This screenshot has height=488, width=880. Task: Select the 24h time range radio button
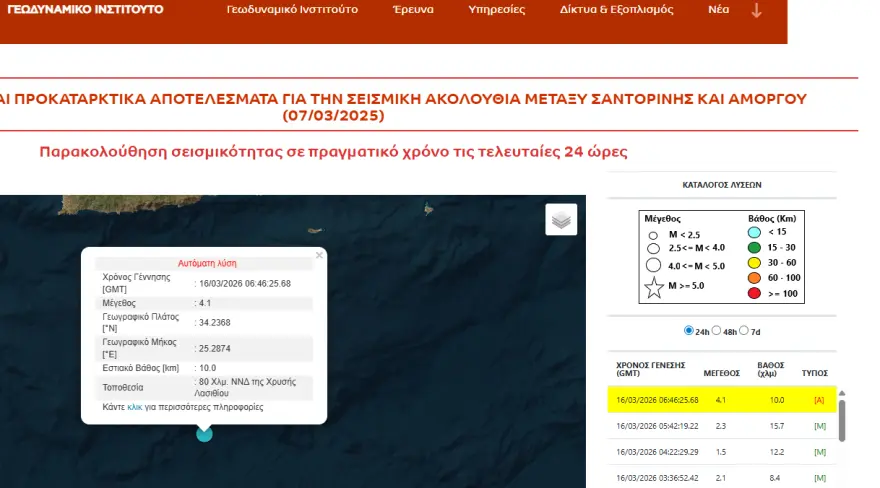point(689,330)
